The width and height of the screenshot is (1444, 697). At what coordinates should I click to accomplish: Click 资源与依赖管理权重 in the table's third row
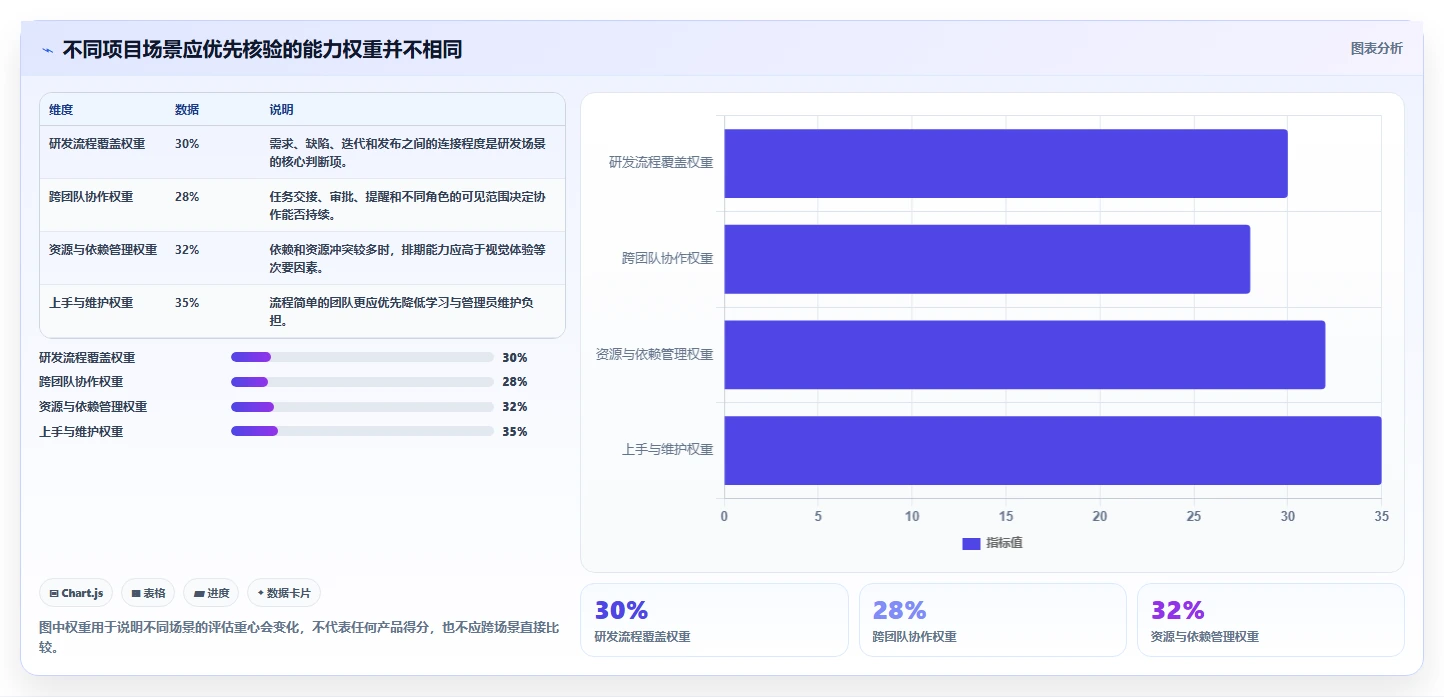[x=103, y=250]
